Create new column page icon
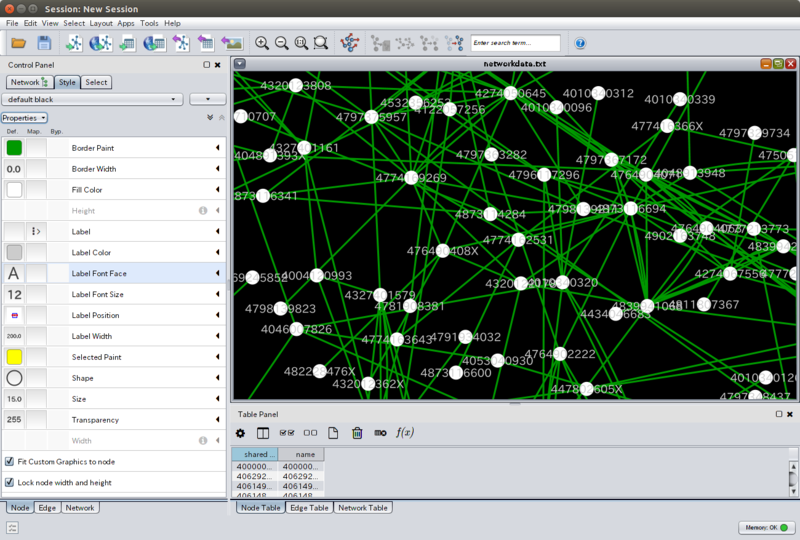The width and height of the screenshot is (800, 540). pyautogui.click(x=333, y=433)
